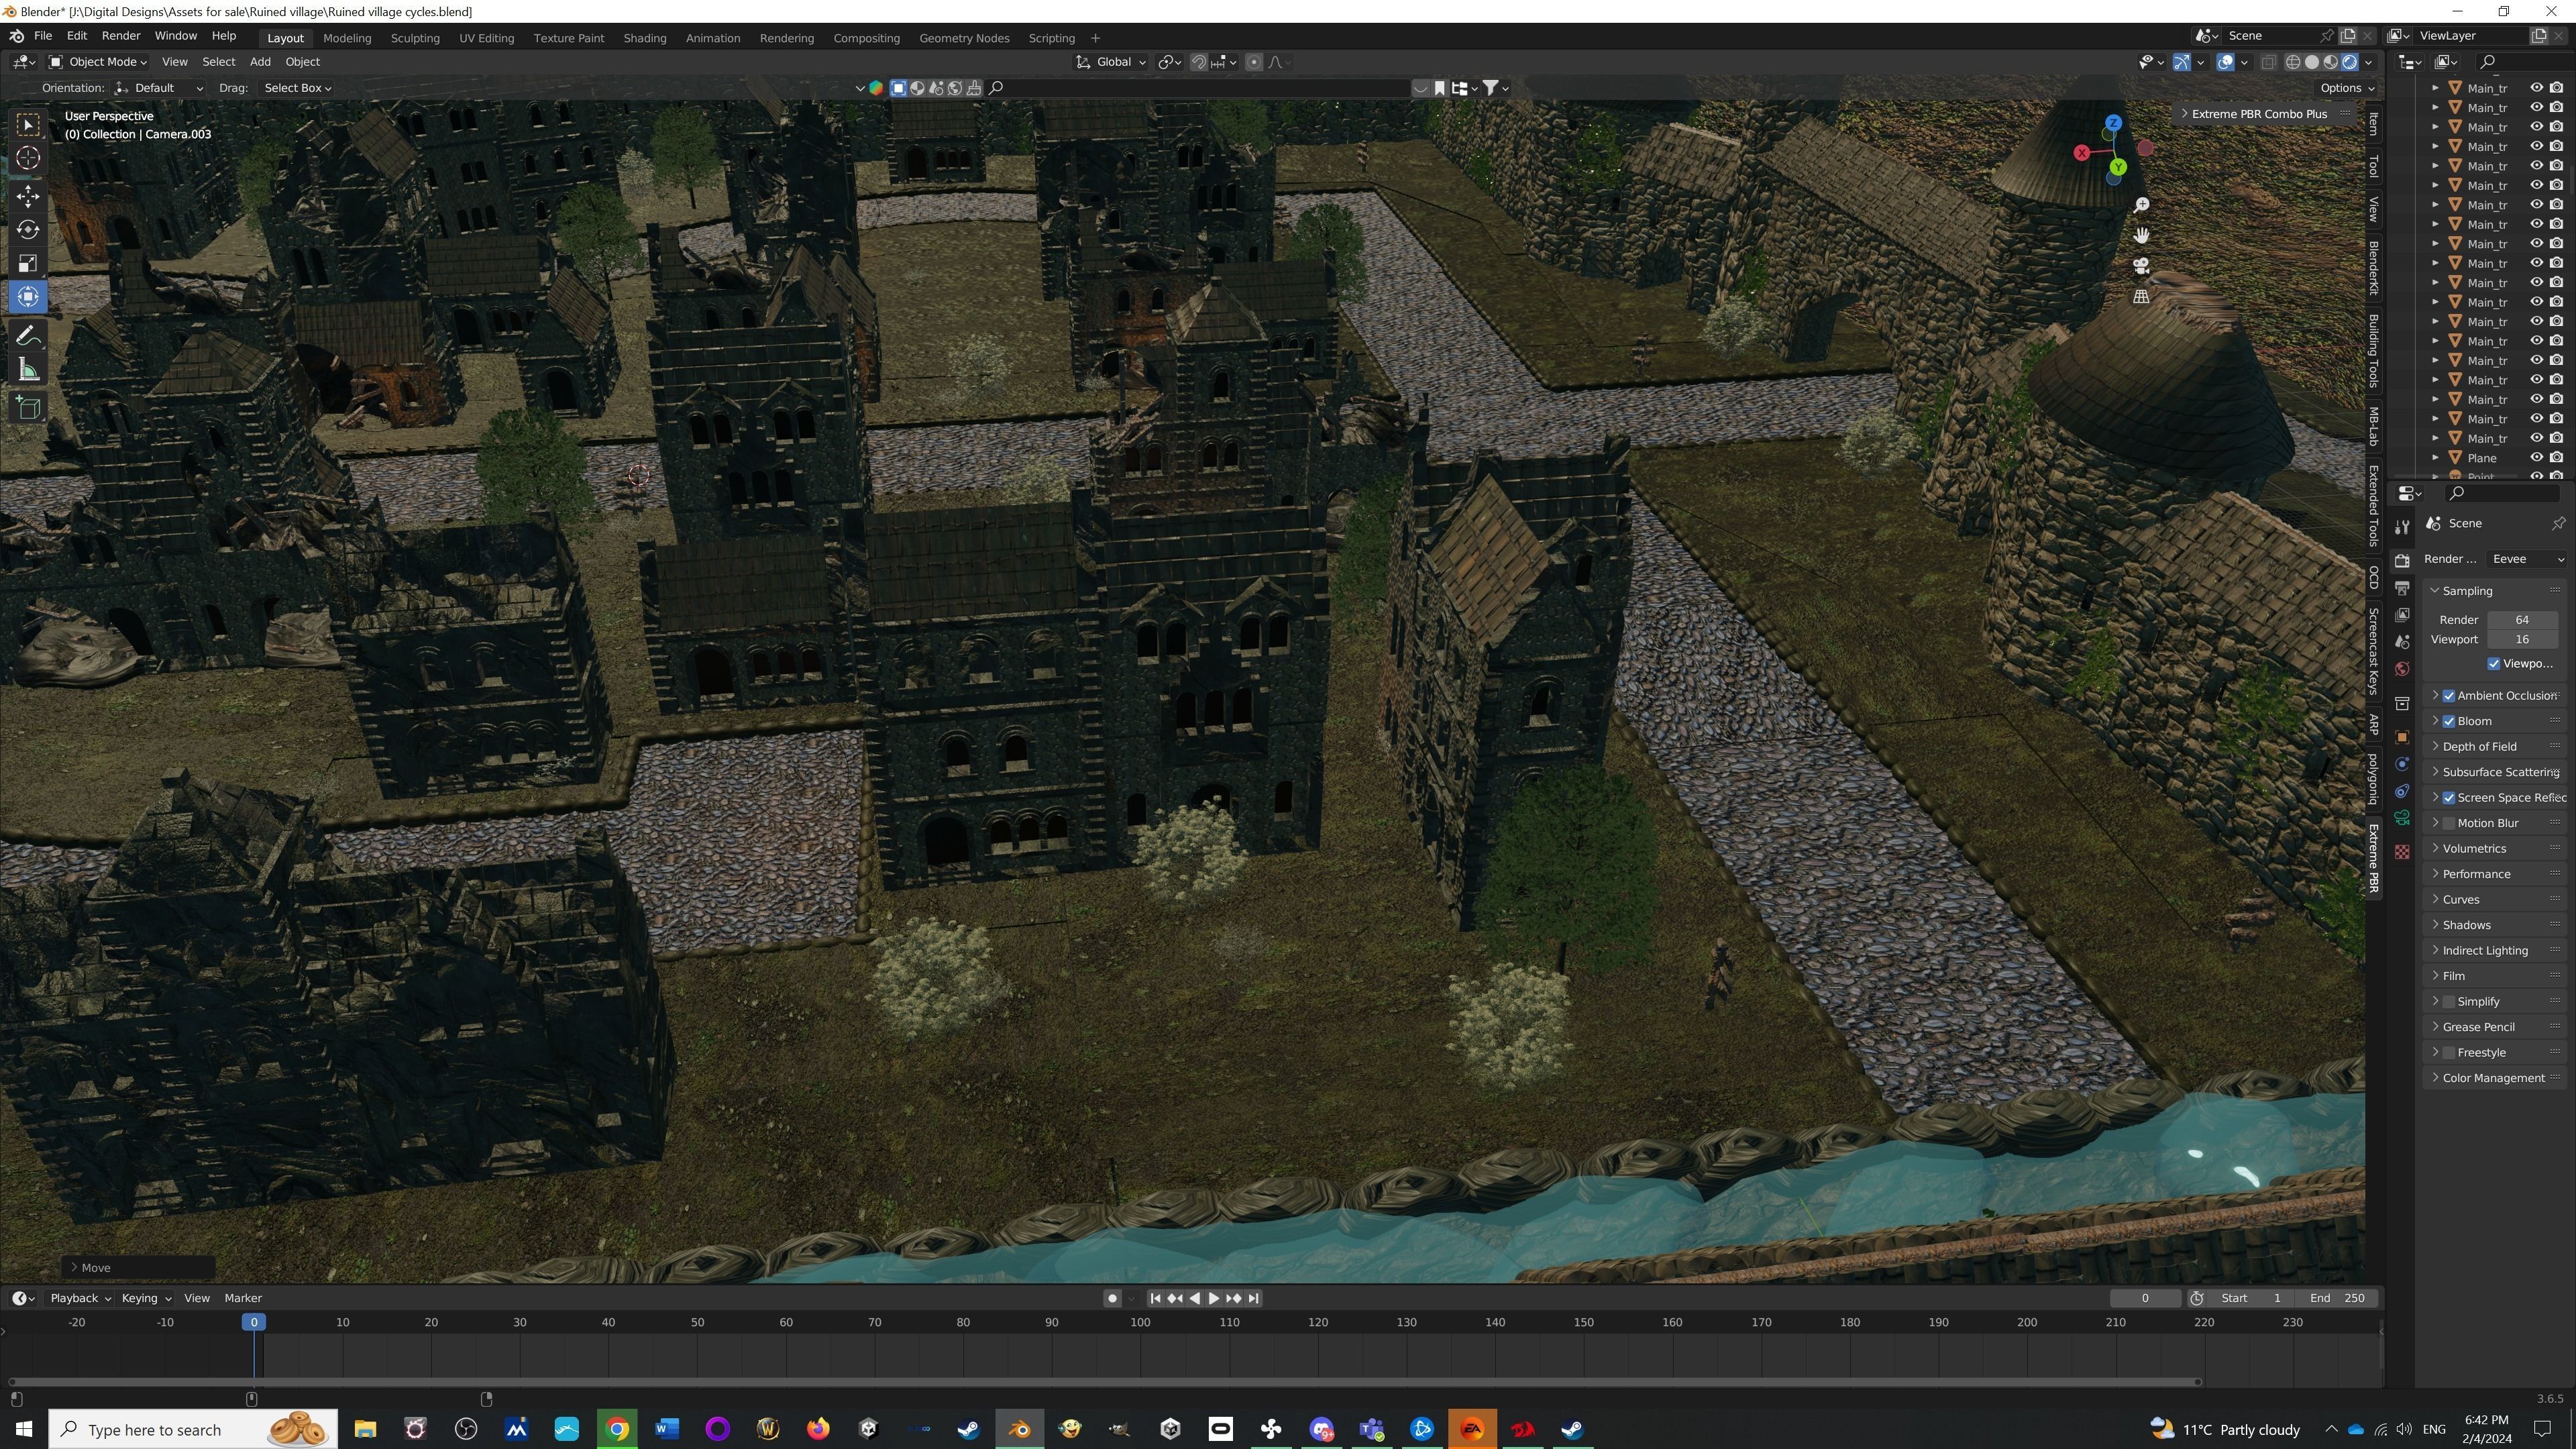
Task: Open Blender from the Windows taskbar
Action: point(1019,1429)
